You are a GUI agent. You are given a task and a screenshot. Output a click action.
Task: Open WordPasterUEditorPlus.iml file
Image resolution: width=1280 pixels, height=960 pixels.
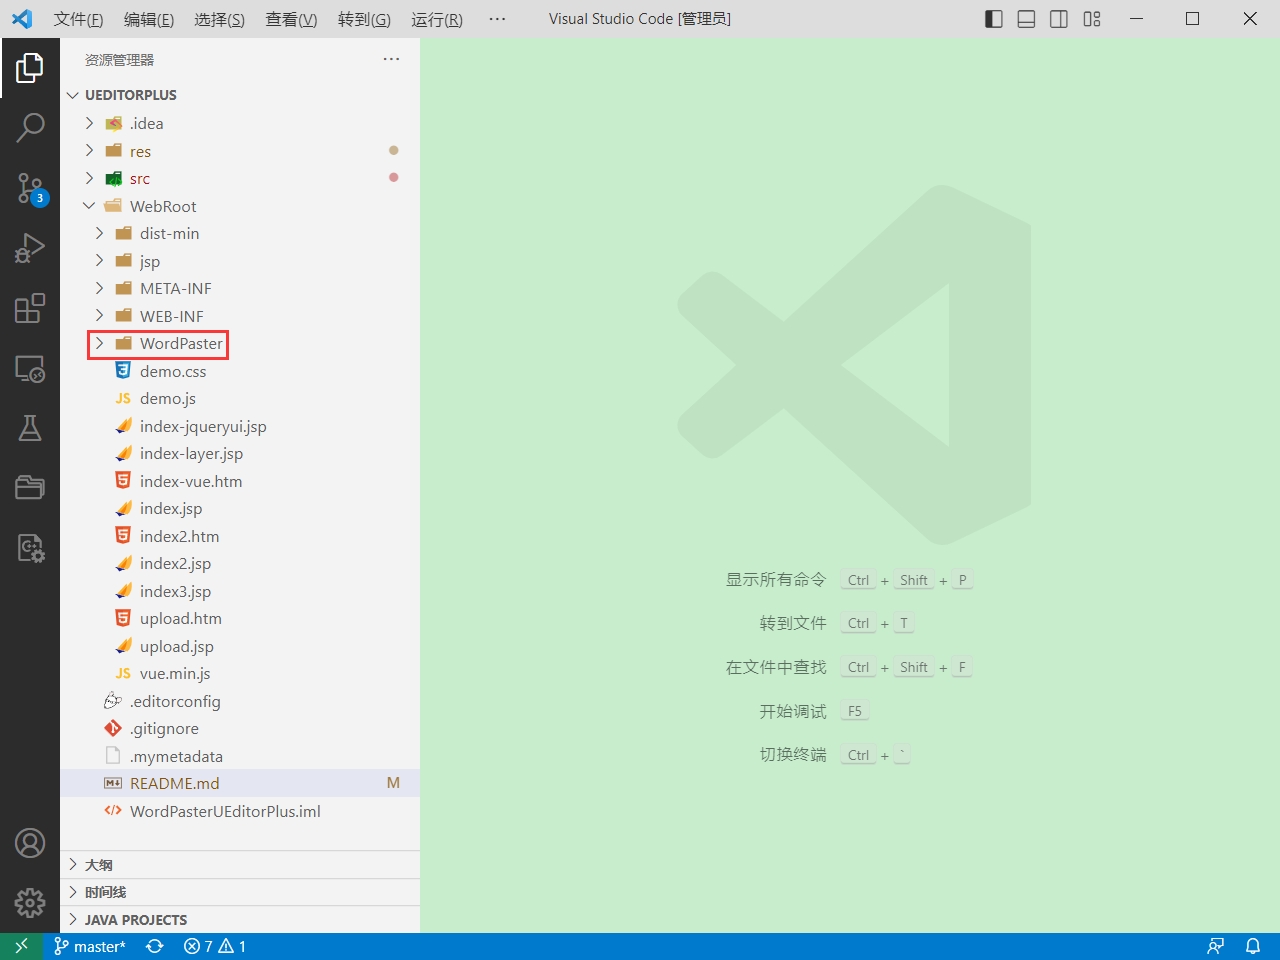(240, 811)
